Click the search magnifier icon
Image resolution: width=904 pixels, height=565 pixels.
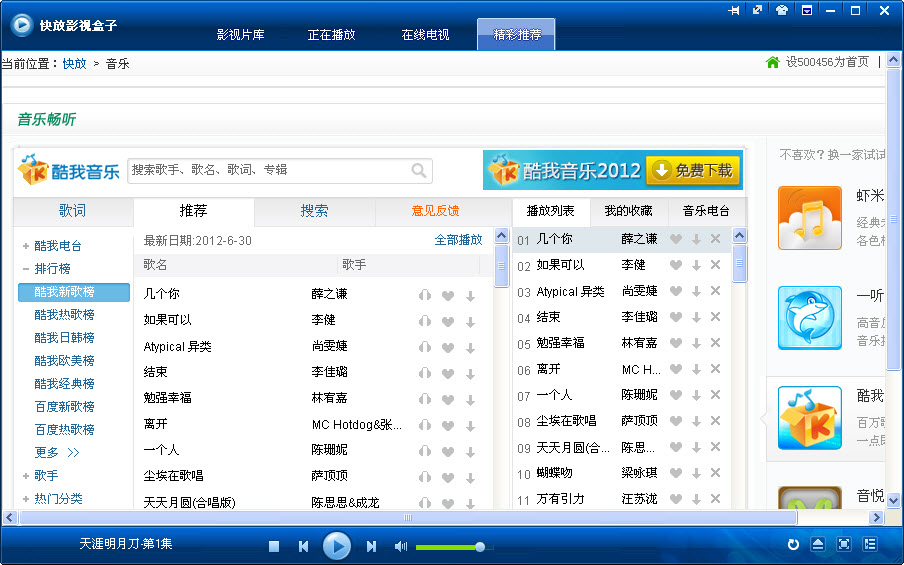point(420,170)
